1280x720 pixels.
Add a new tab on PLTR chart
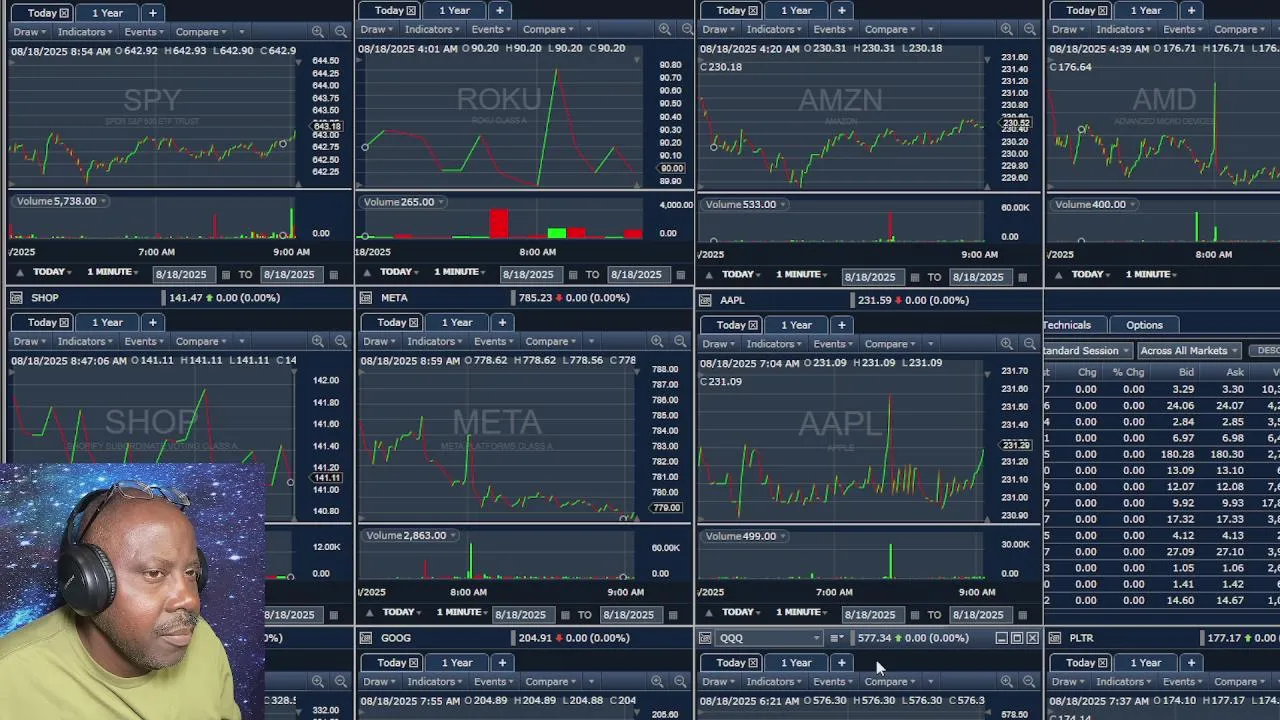pyautogui.click(x=1190, y=662)
